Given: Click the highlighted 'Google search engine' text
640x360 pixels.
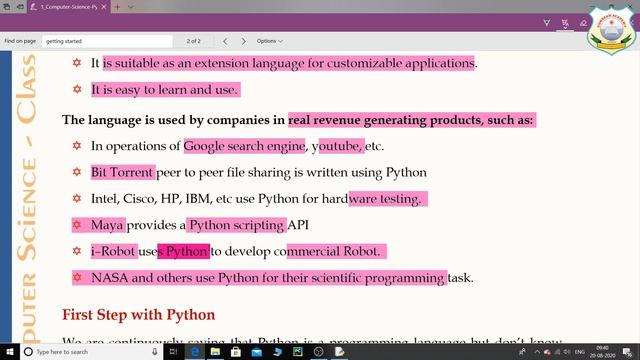Looking at the screenshot, I should click(x=244, y=146).
